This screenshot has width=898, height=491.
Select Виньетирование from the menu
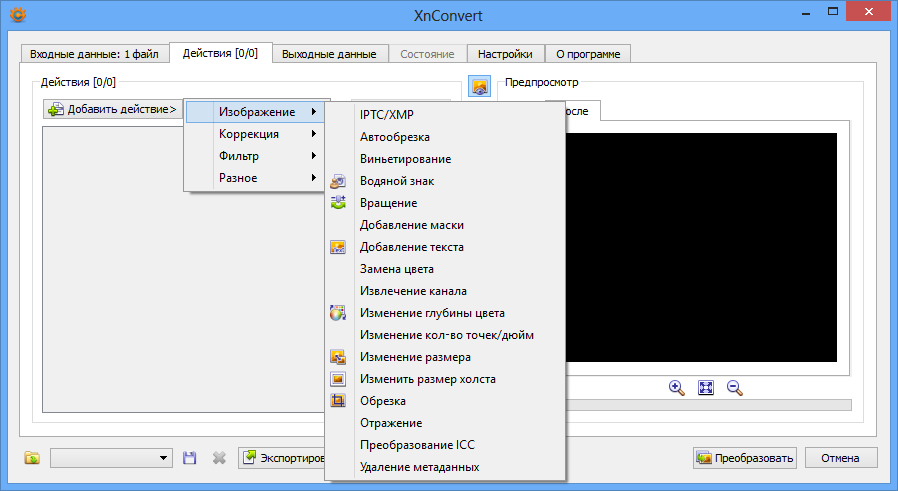445,159
